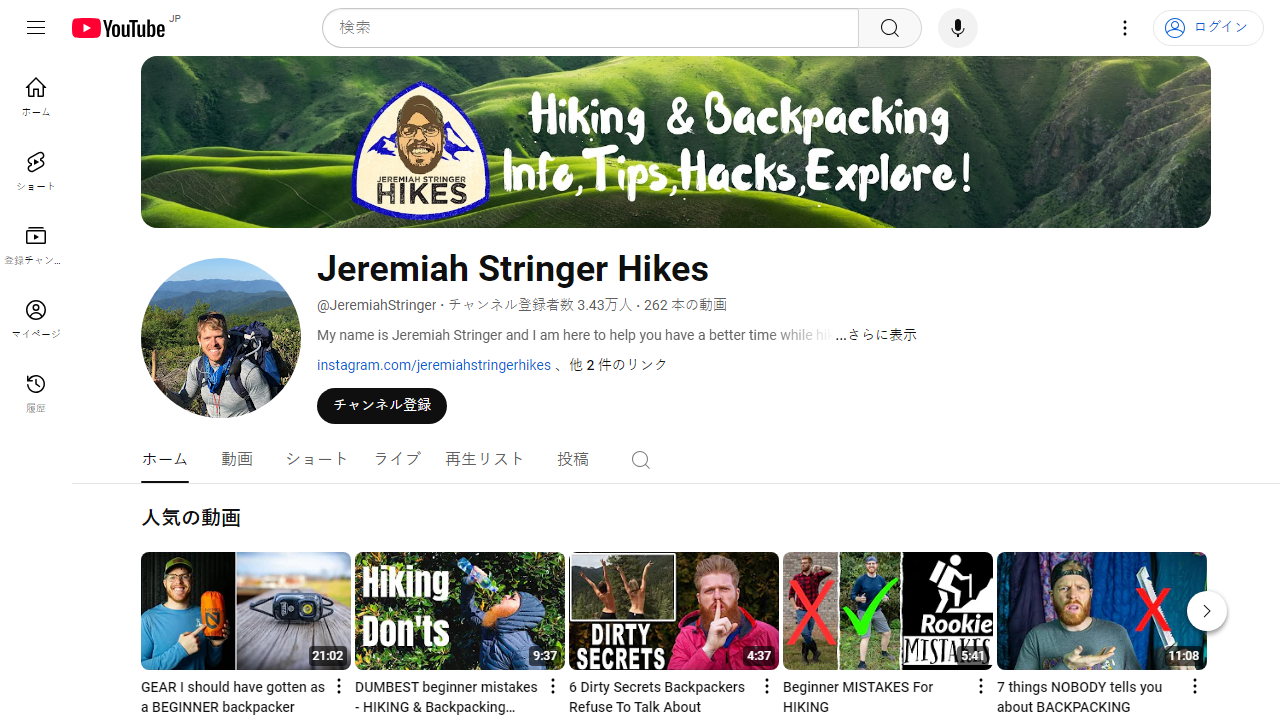Open the hamburger guide menu
The height and width of the screenshot is (720, 1280).
36,28
